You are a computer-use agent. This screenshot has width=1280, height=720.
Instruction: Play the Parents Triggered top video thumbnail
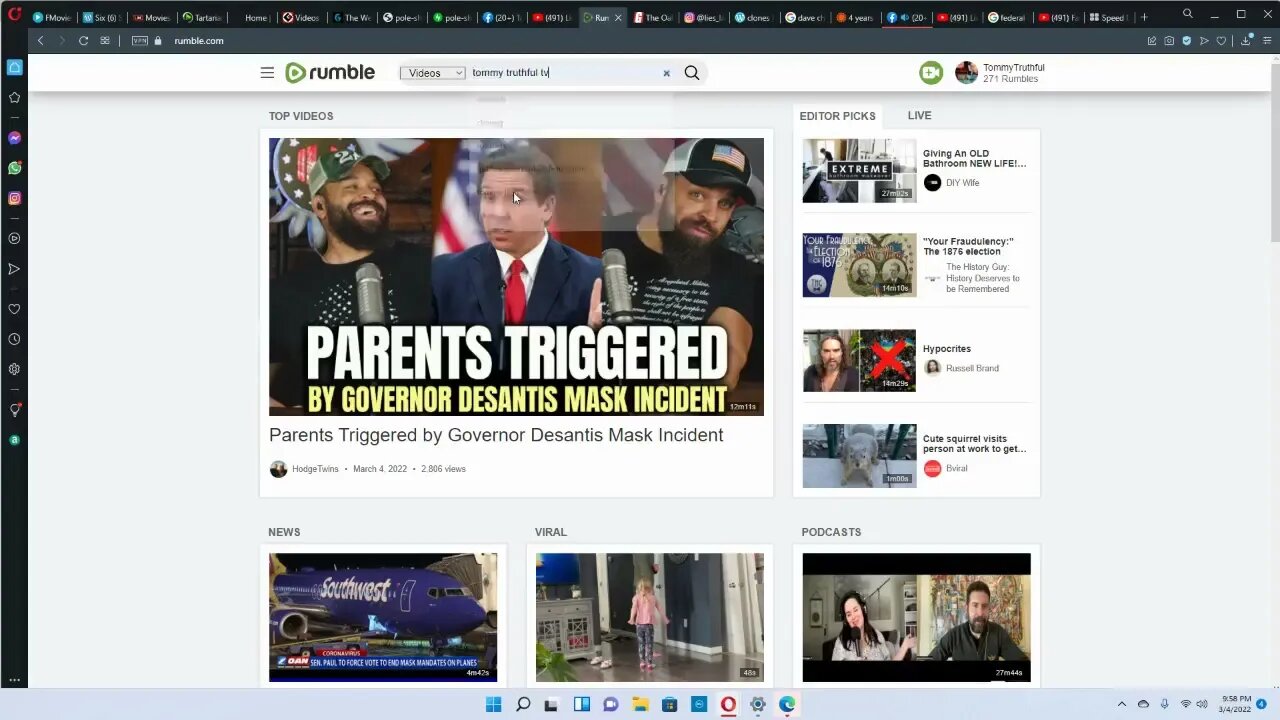pyautogui.click(x=516, y=277)
